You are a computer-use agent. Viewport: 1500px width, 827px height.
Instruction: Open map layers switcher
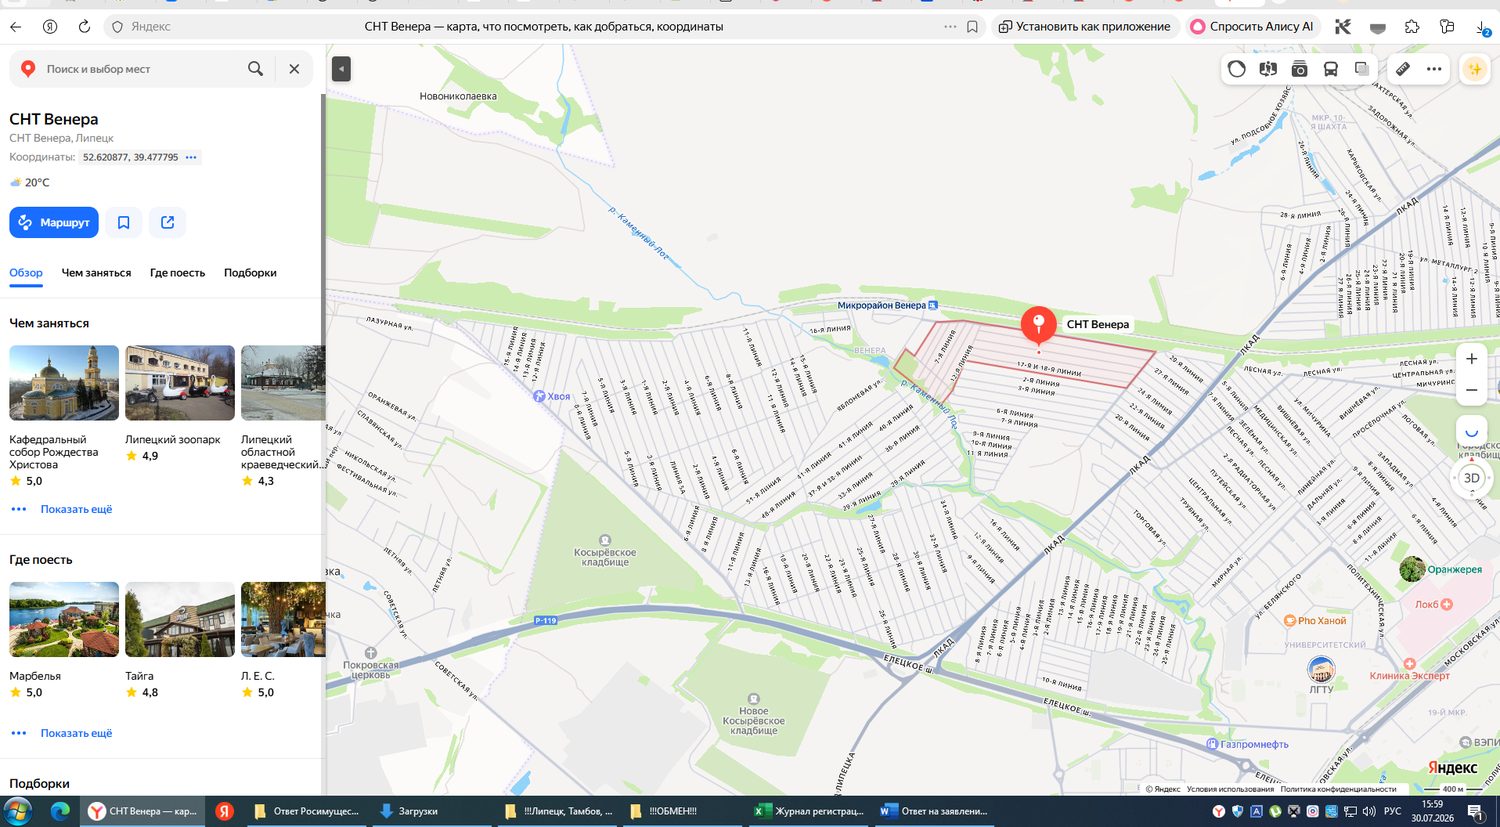(x=1362, y=69)
